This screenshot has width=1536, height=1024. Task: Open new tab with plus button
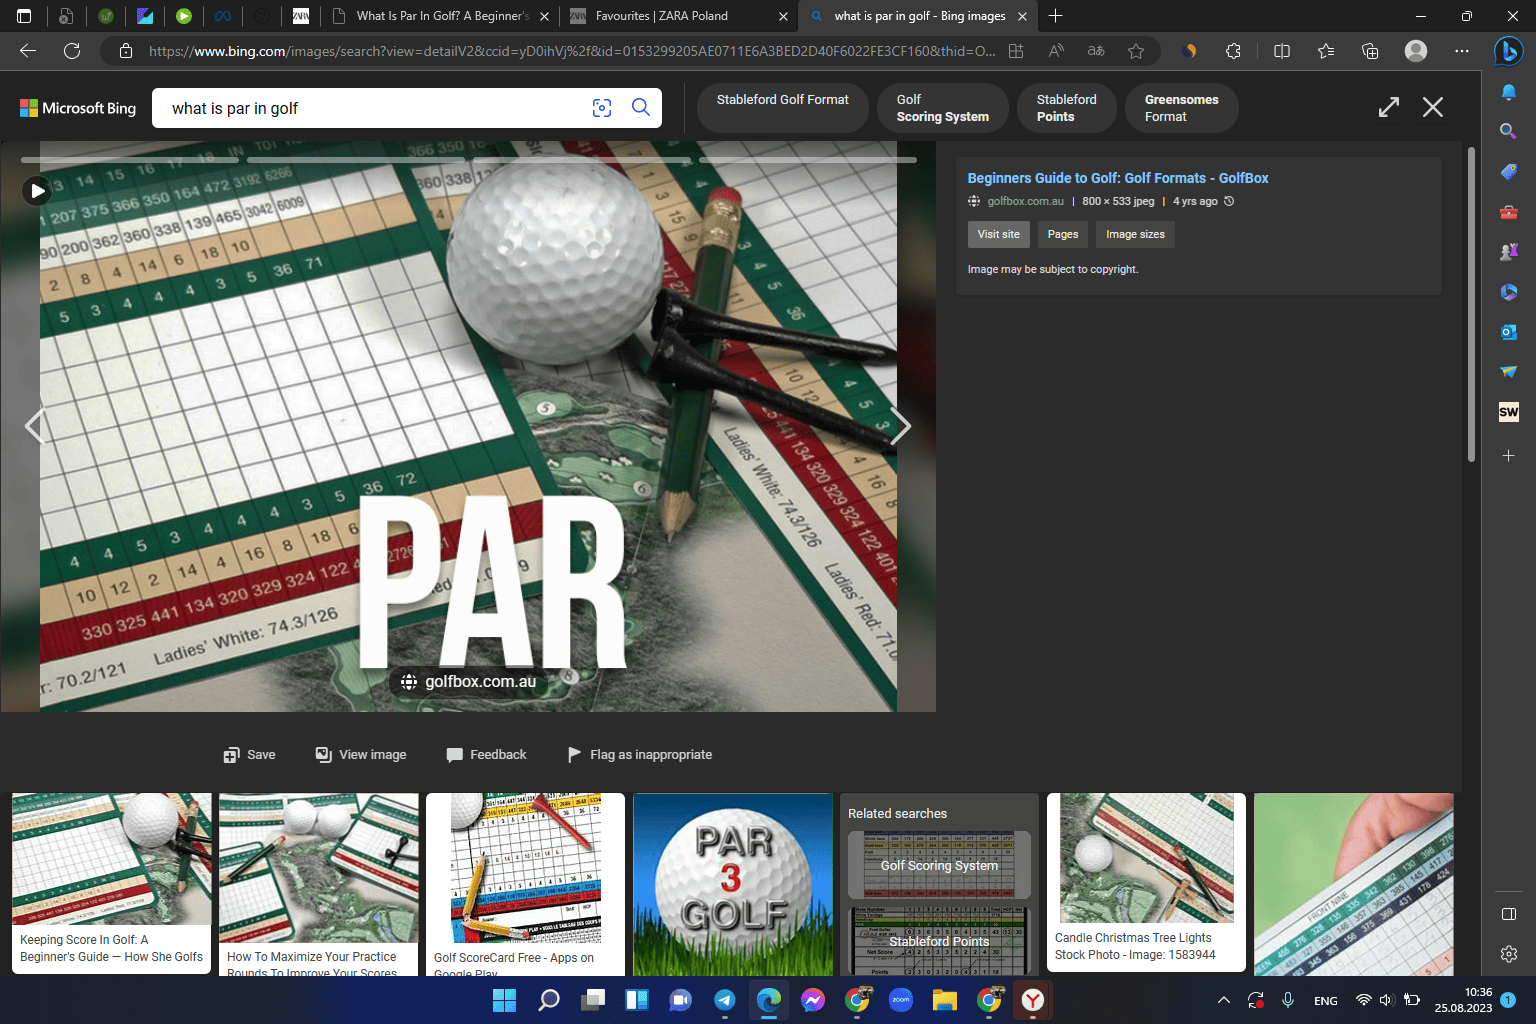pyautogui.click(x=1055, y=16)
